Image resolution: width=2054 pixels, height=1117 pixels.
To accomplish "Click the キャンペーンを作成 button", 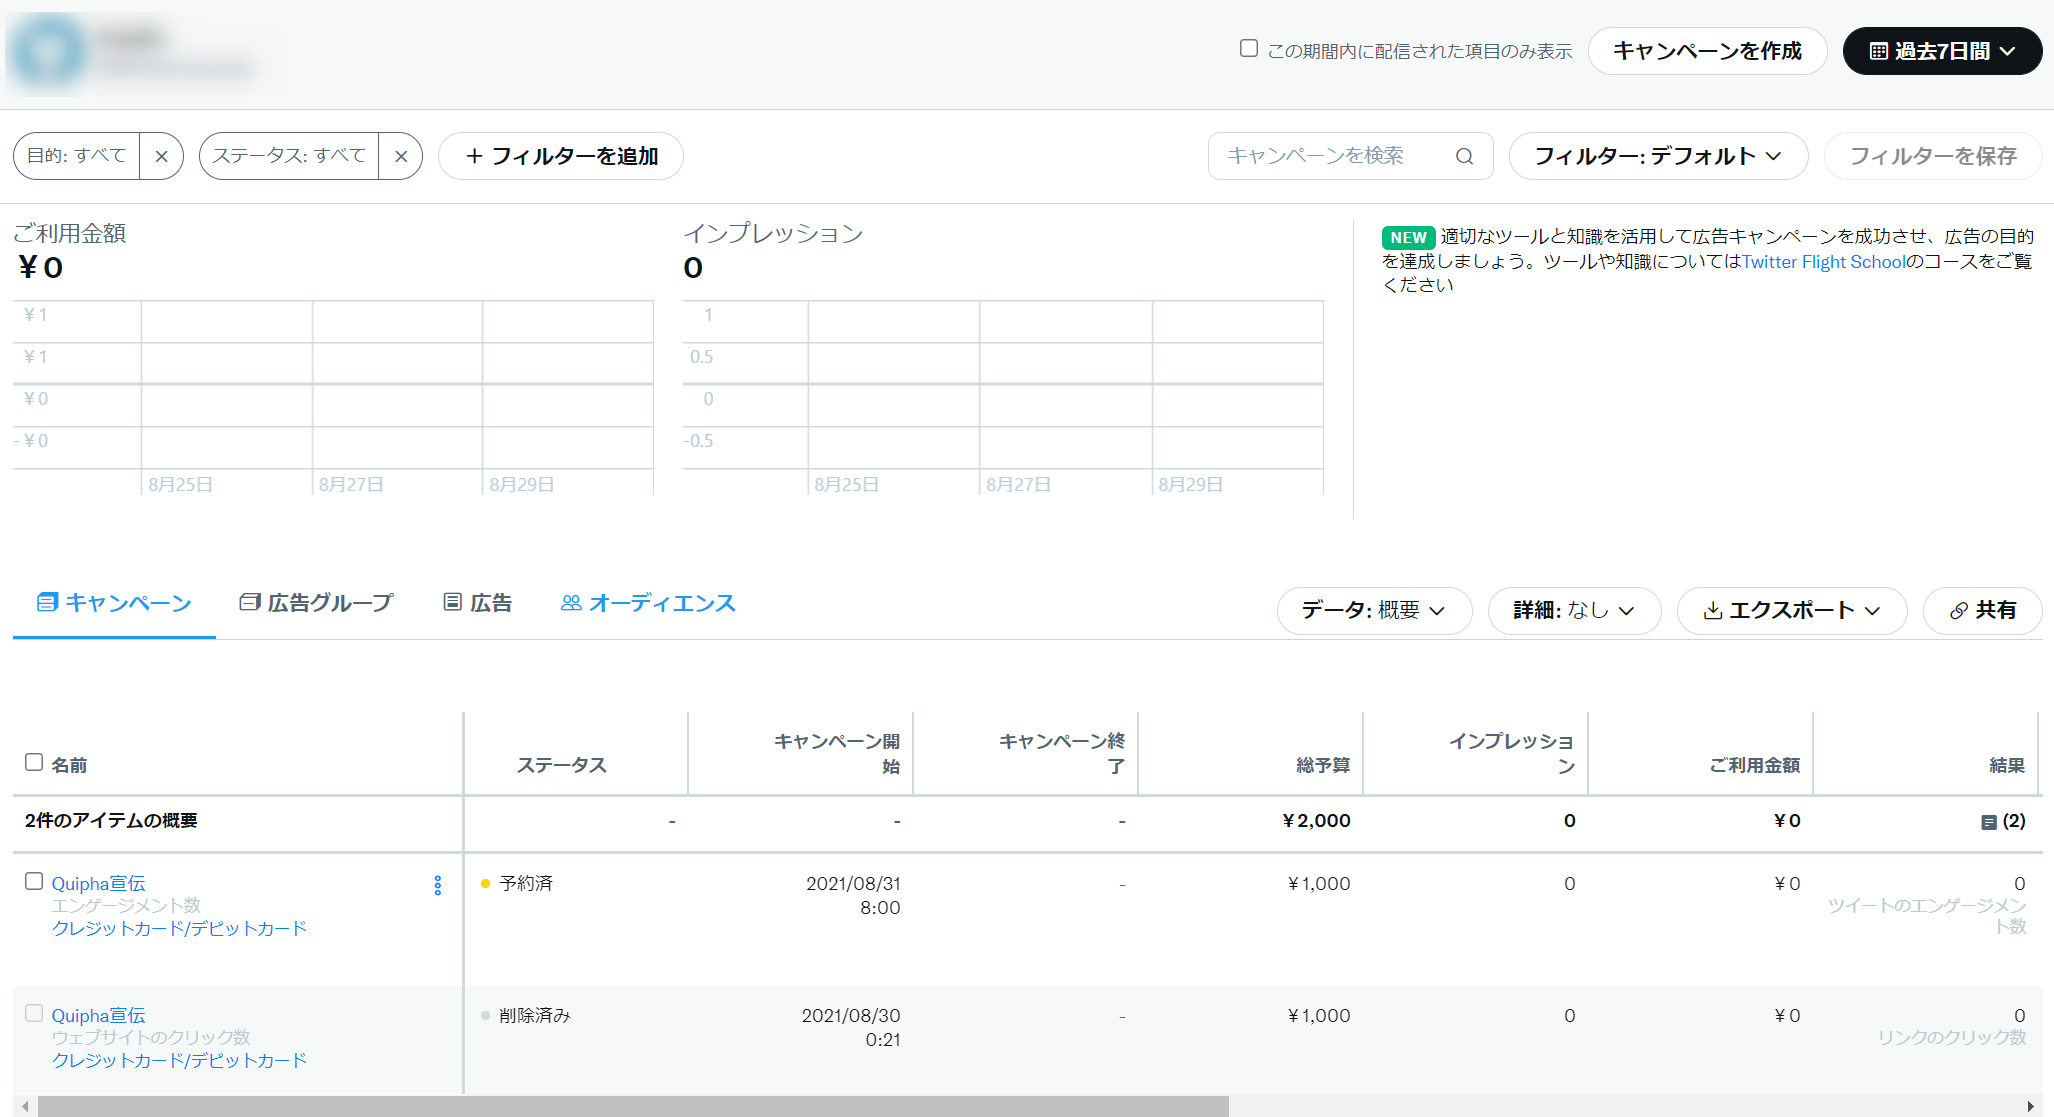I will (x=1707, y=51).
